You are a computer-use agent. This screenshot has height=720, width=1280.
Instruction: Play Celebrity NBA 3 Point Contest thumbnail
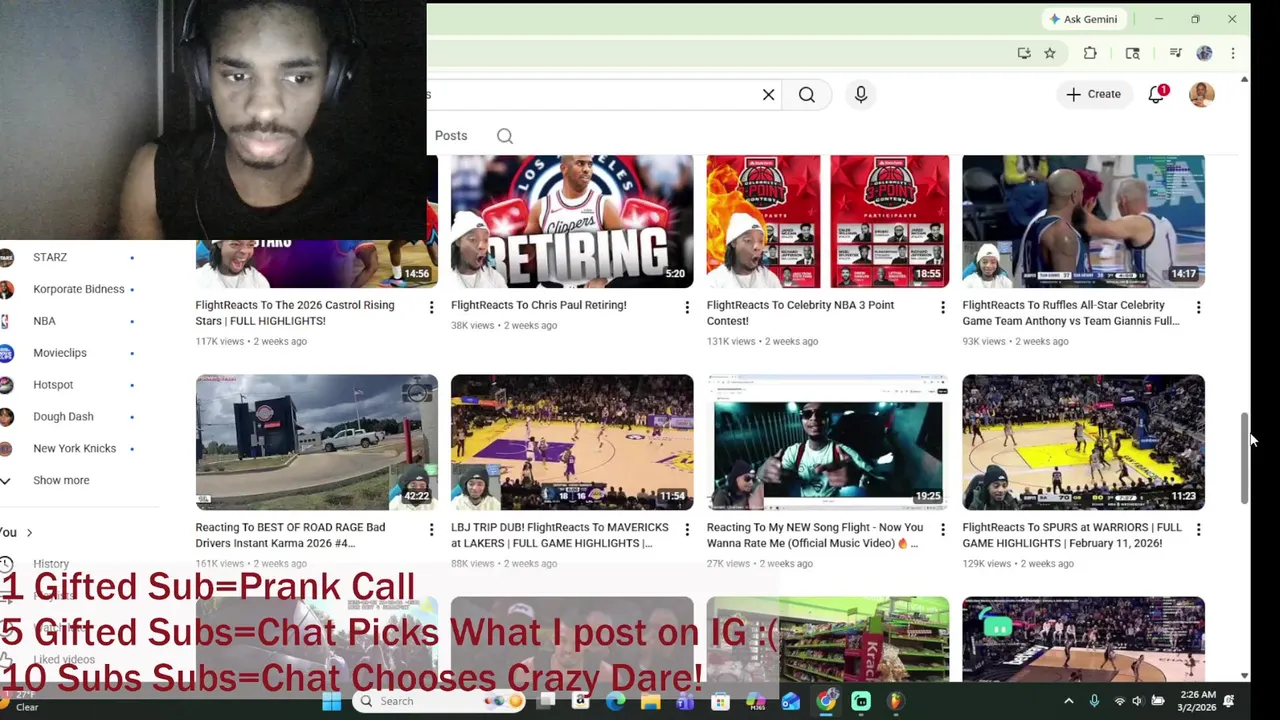click(x=828, y=221)
